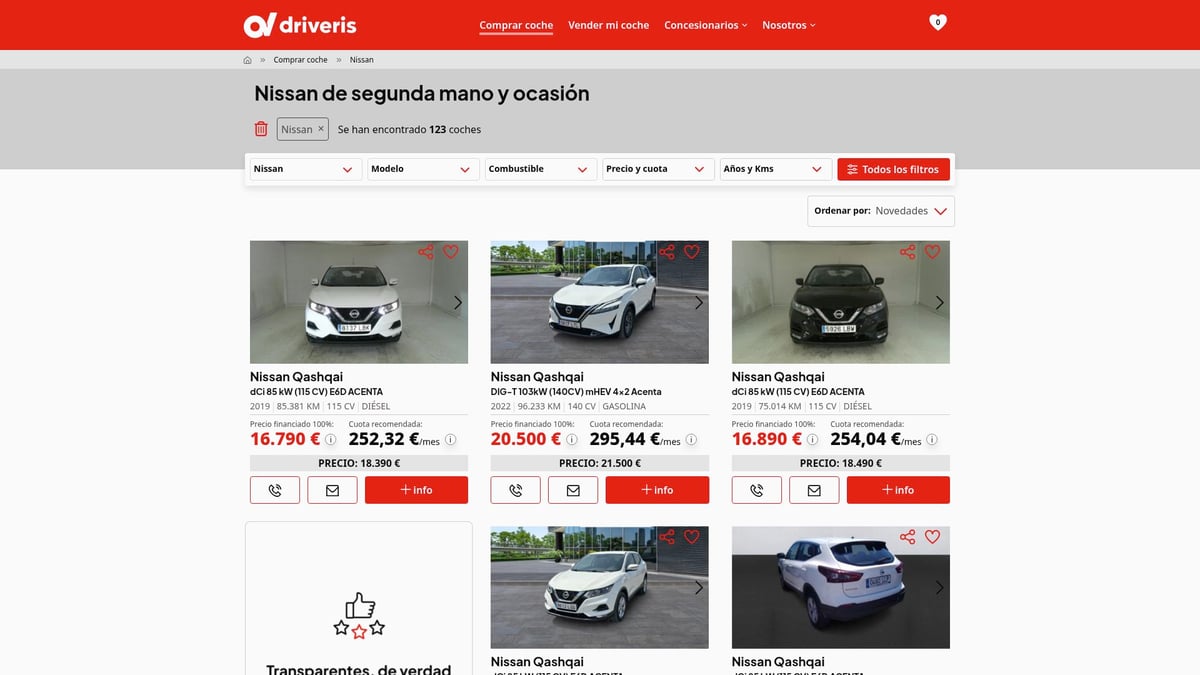Click email icon on second Qashqai card
1200x675 pixels.
point(573,490)
